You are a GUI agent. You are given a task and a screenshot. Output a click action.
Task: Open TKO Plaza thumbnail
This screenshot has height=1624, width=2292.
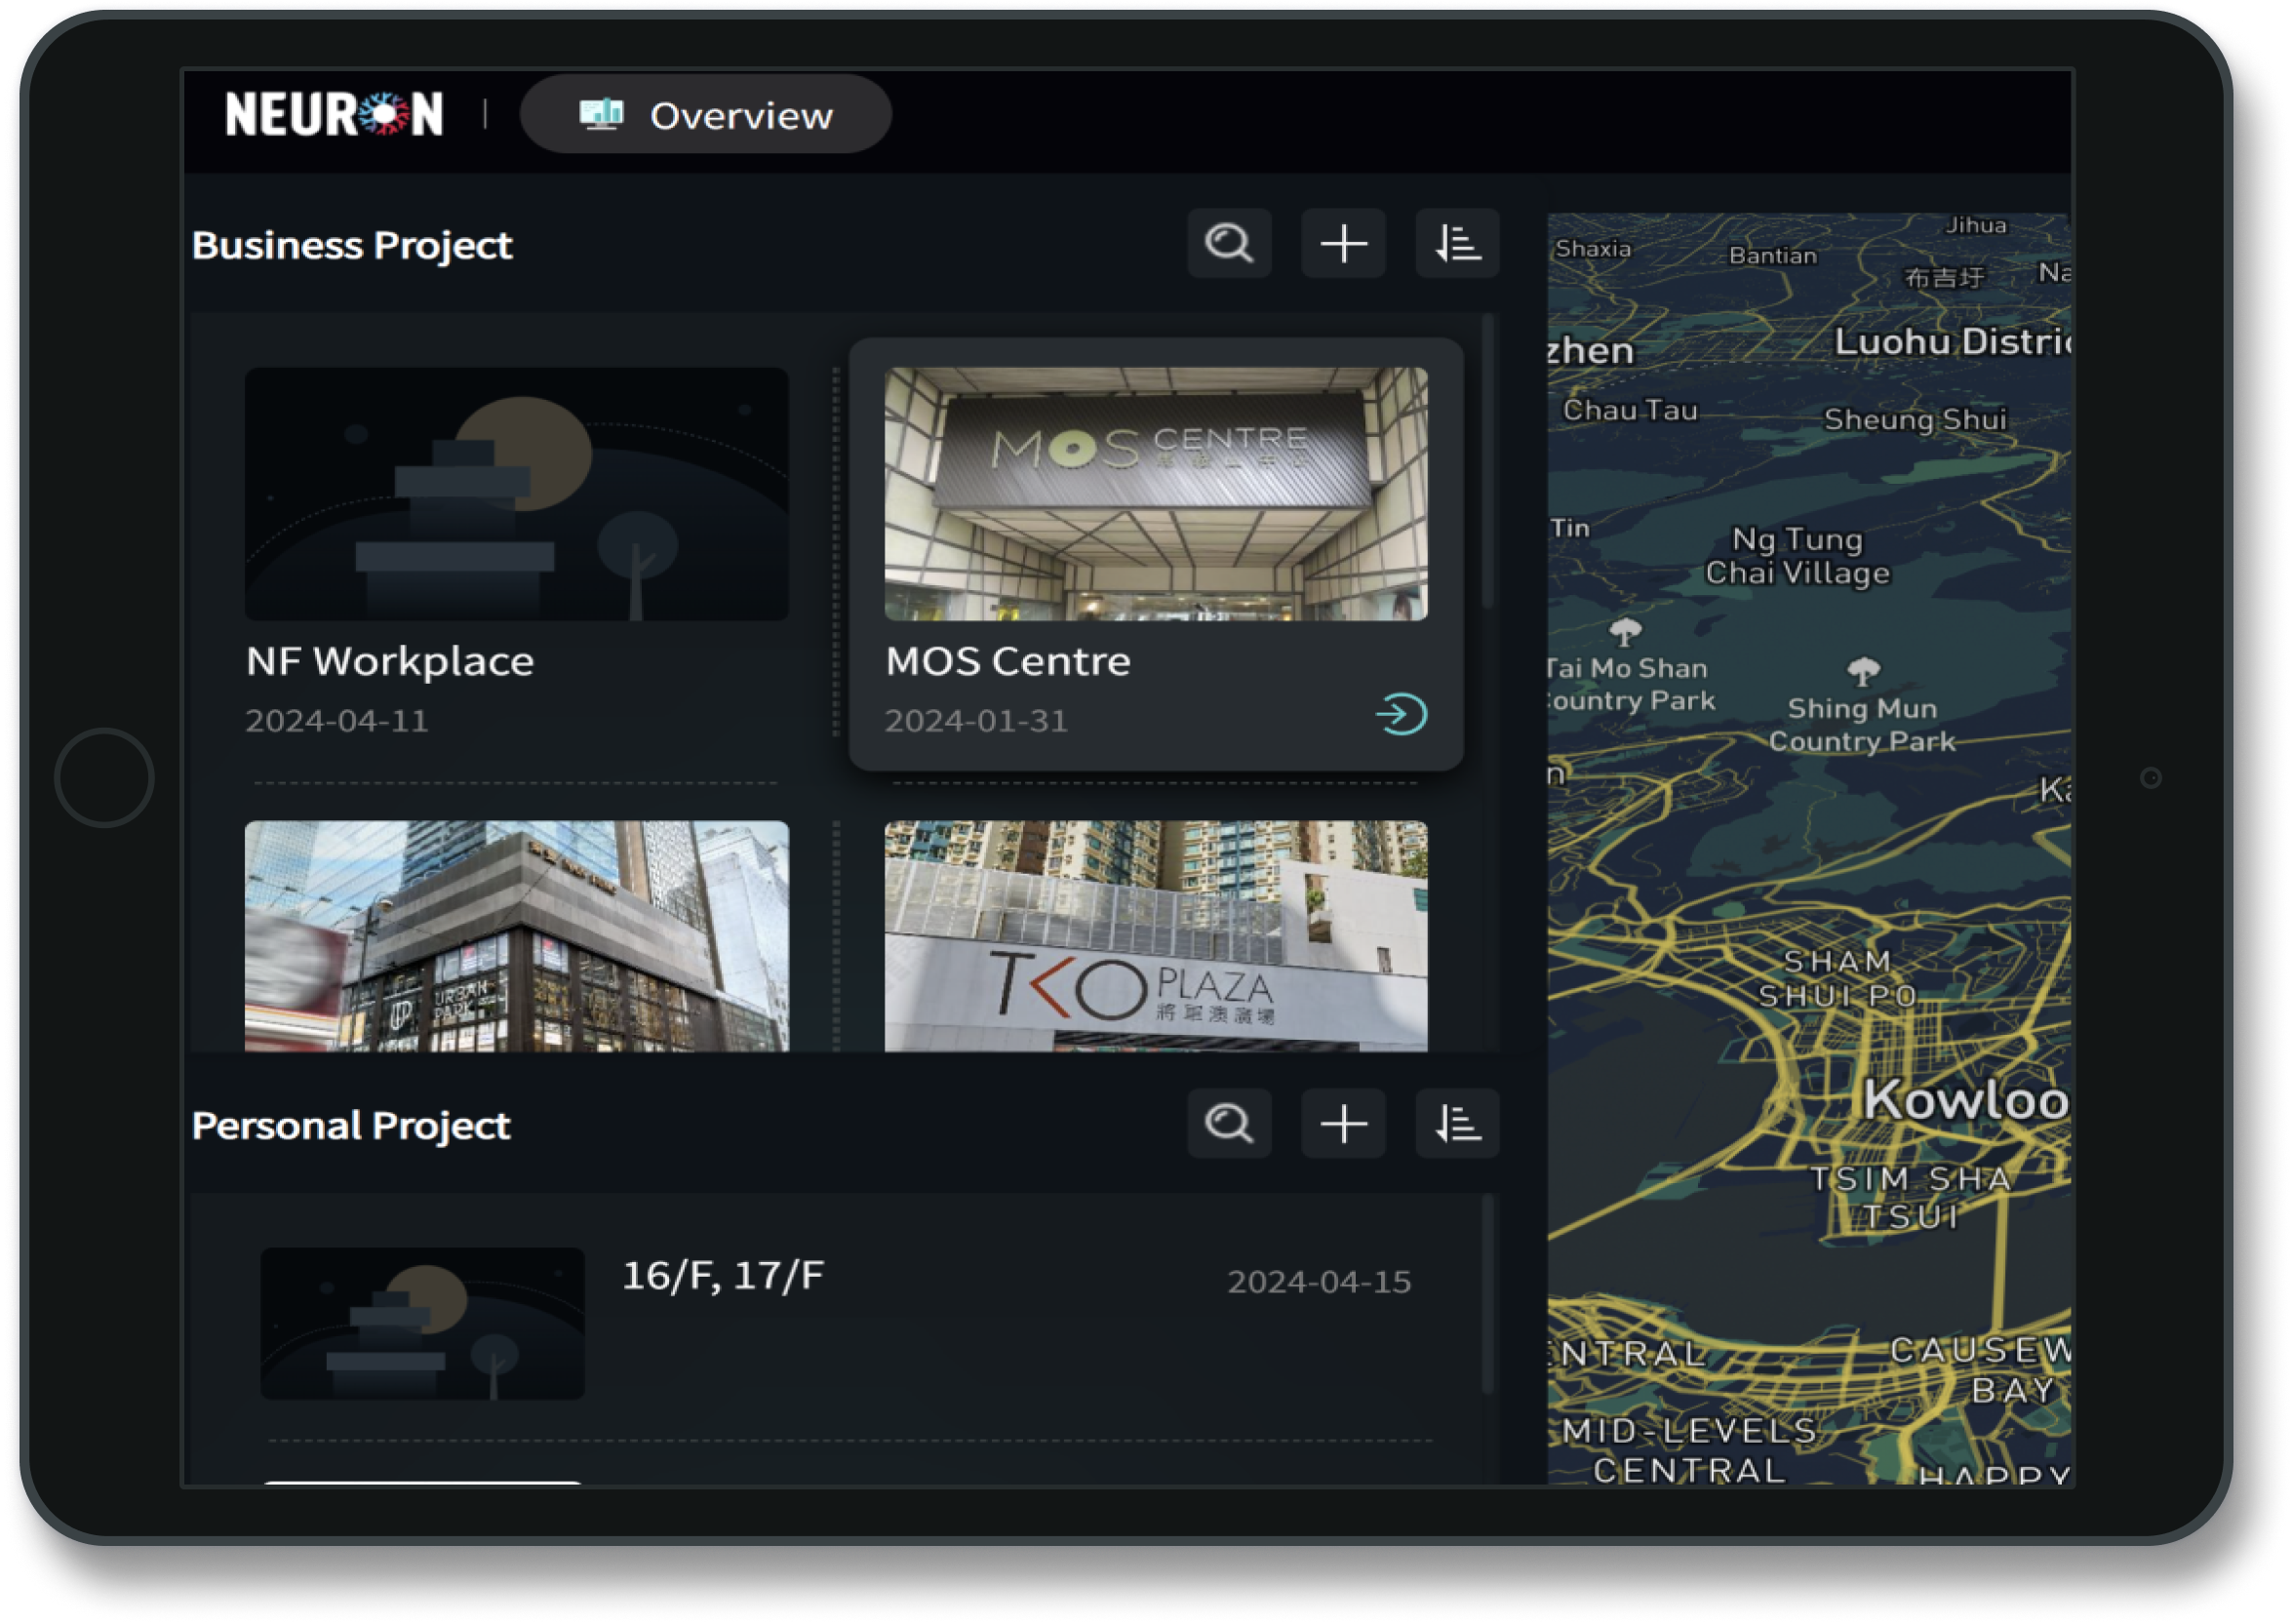pos(1156,936)
